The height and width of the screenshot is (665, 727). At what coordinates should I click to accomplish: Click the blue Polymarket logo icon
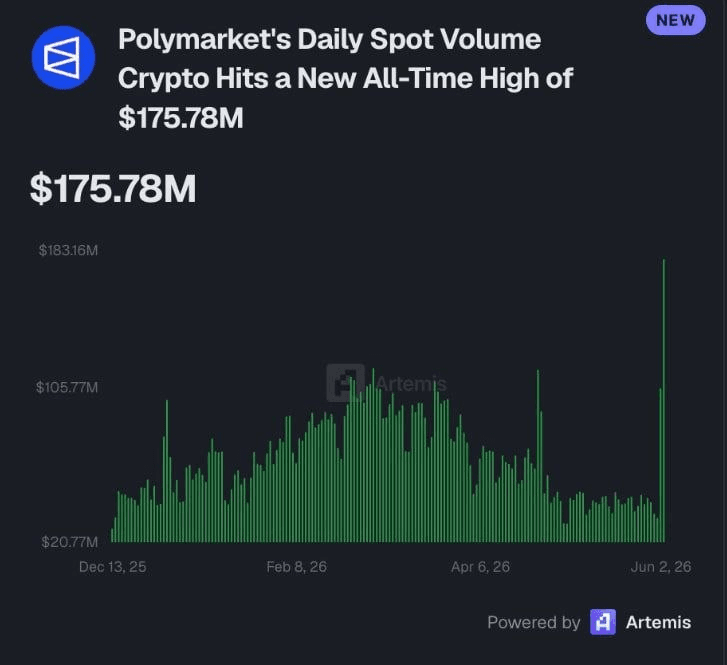64,58
